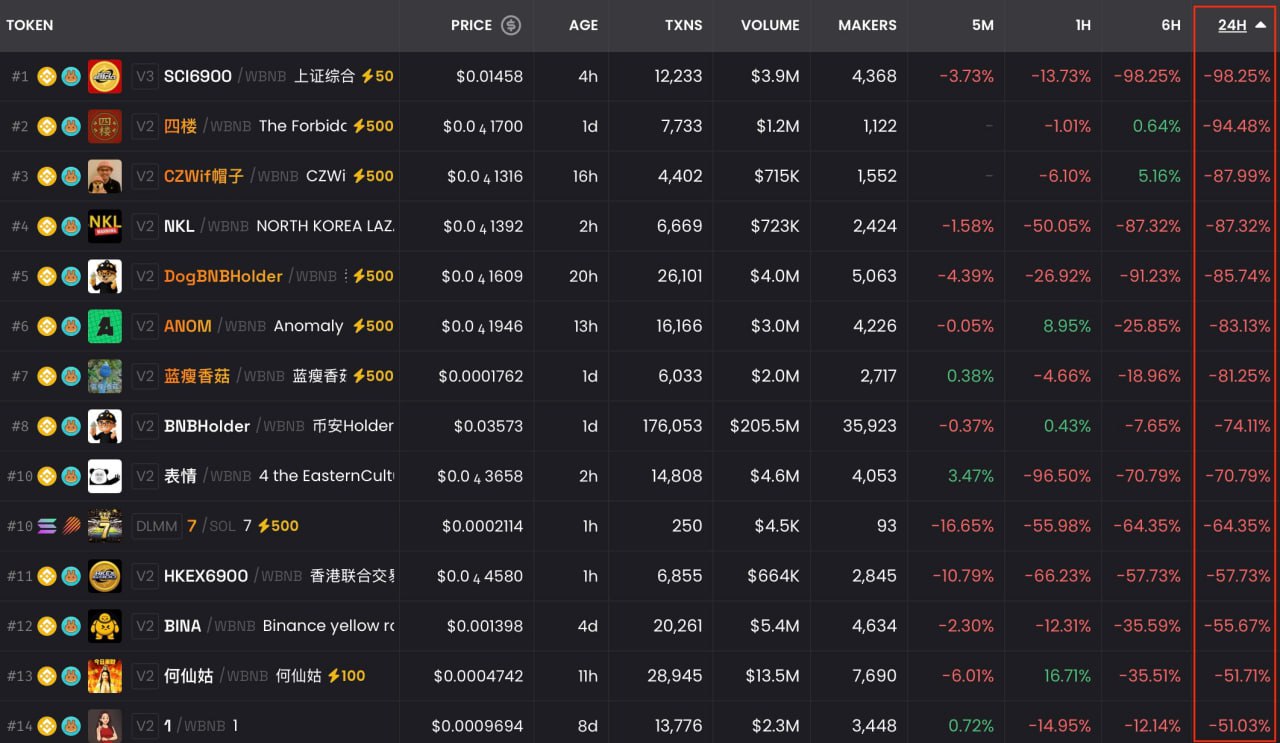Image resolution: width=1280 pixels, height=743 pixels.
Task: Sort the table by MAKERS column
Action: pyautogui.click(x=866, y=25)
